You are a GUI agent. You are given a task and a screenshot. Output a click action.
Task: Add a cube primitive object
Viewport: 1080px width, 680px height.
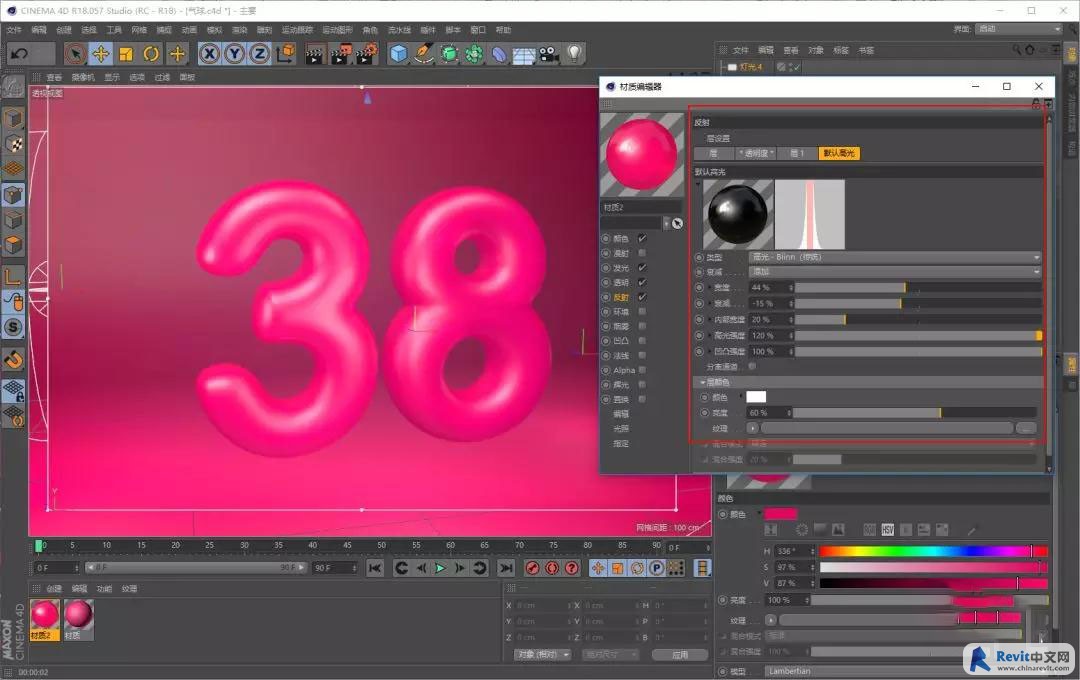(x=398, y=53)
